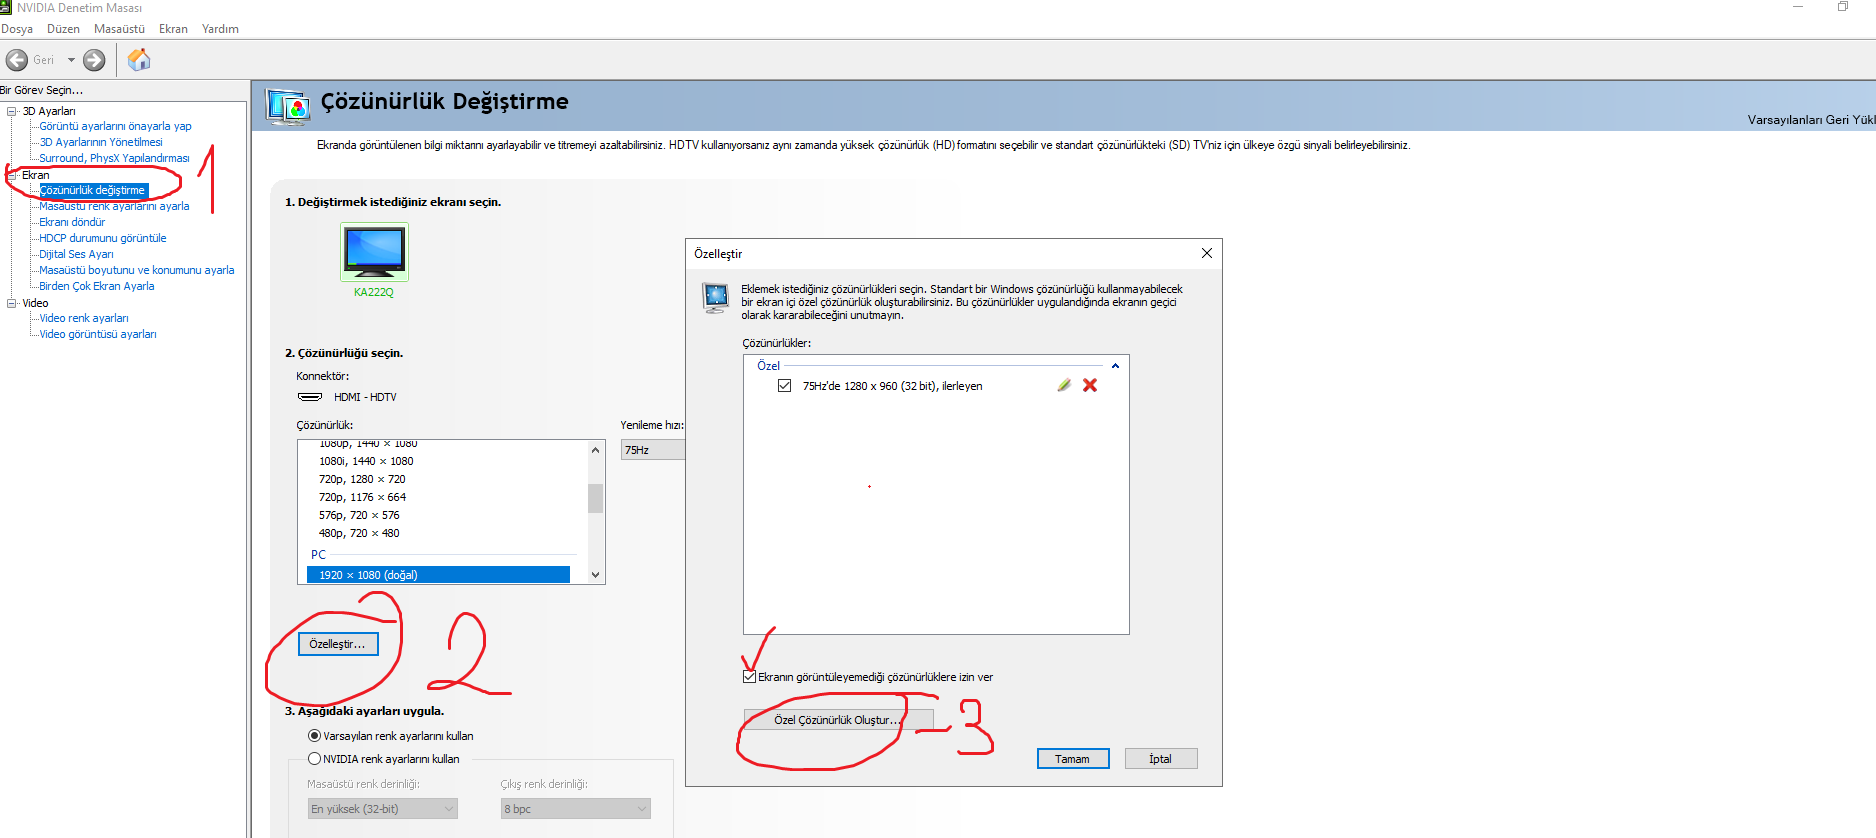Select '1920 × 1080 (doğal)' resolution
Viewport: 1876px width, 838px height.
(x=439, y=575)
